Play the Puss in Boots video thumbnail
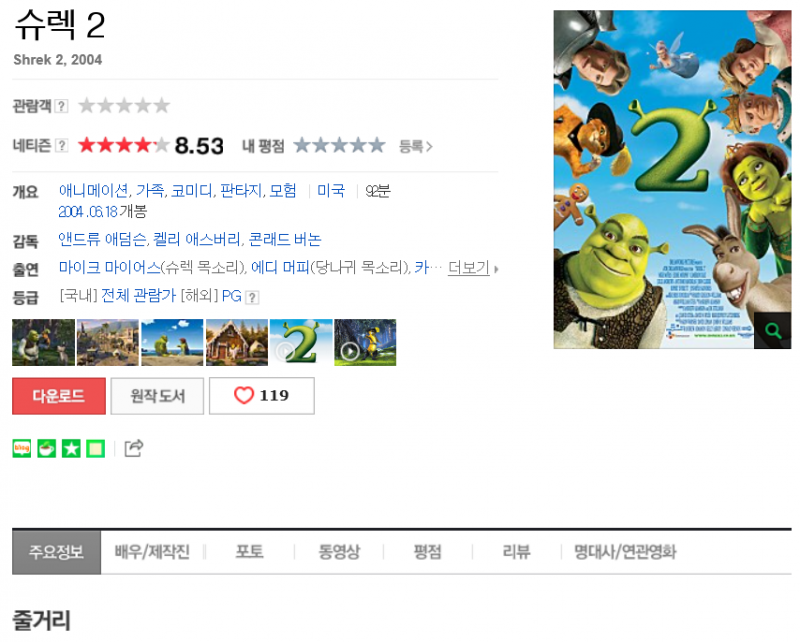 pyautogui.click(x=365, y=342)
